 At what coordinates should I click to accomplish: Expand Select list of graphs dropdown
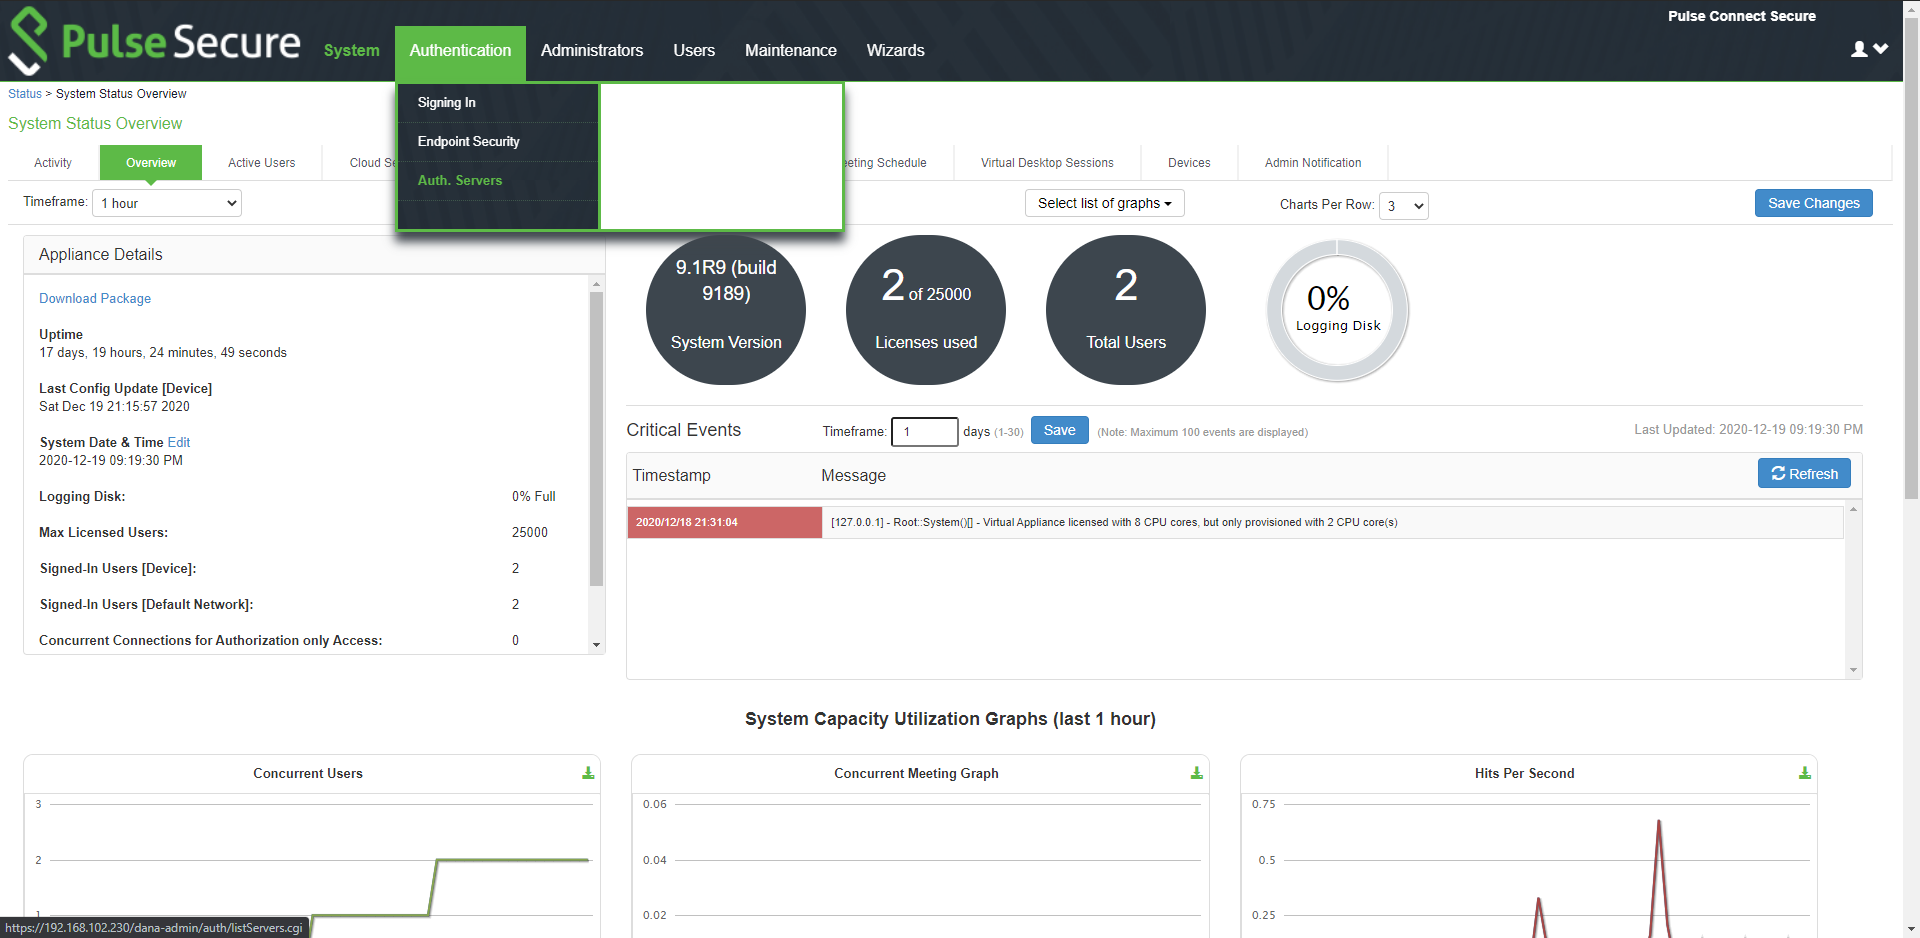tap(1104, 203)
